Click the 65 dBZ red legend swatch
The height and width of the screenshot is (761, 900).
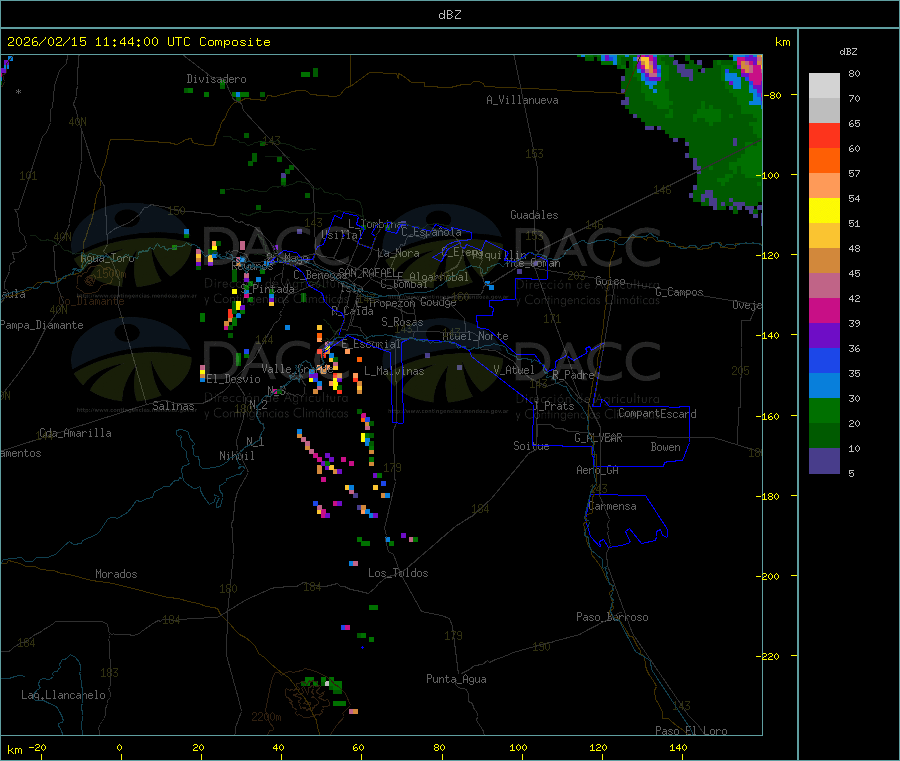tap(824, 135)
